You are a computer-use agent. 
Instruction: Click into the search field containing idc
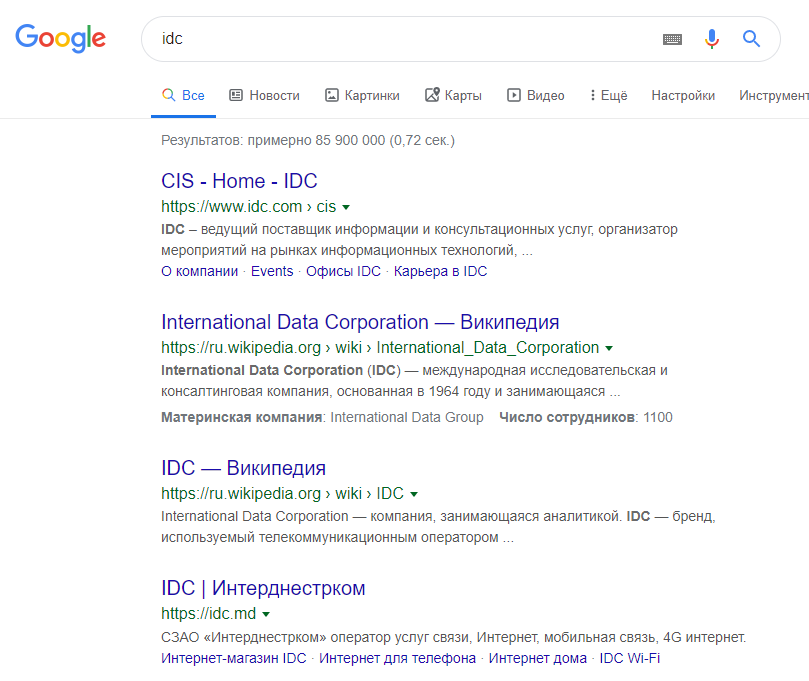coord(402,39)
